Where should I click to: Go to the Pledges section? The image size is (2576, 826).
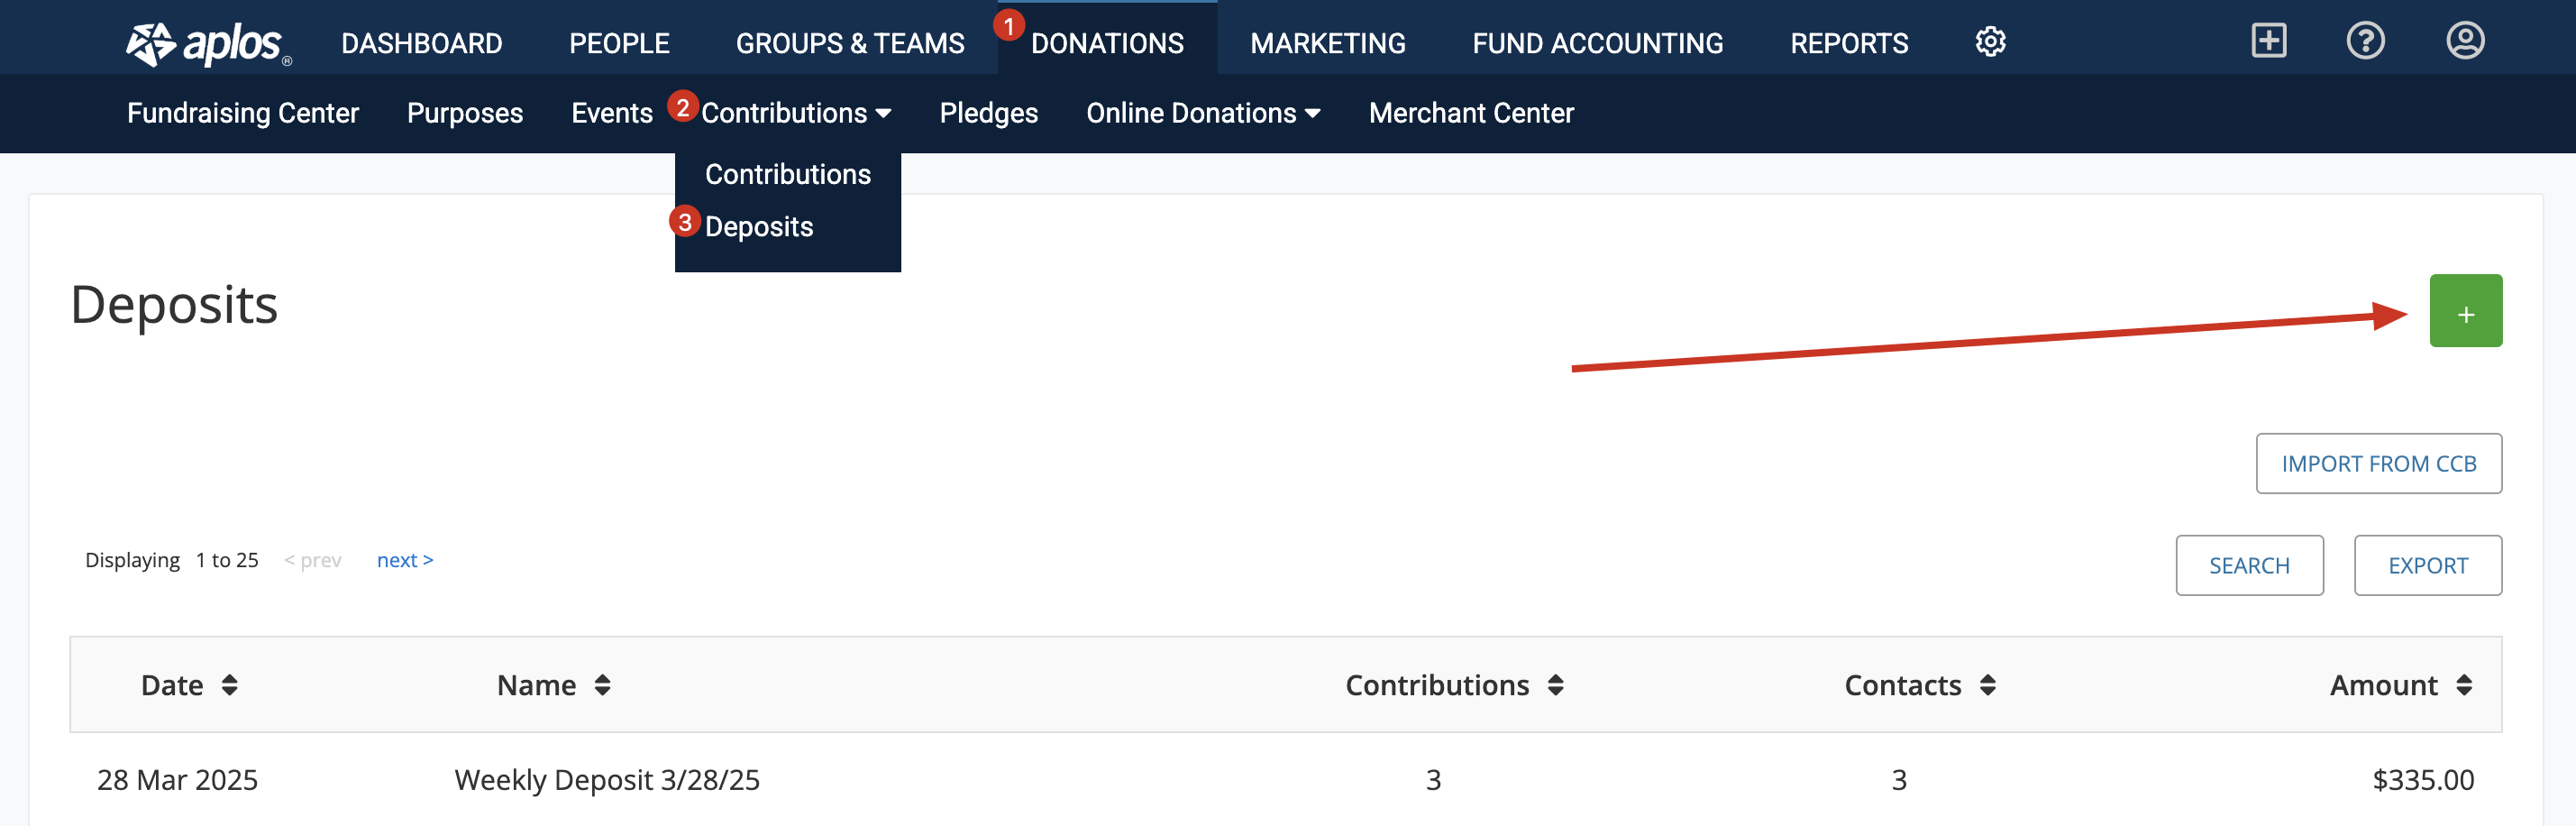pos(988,113)
